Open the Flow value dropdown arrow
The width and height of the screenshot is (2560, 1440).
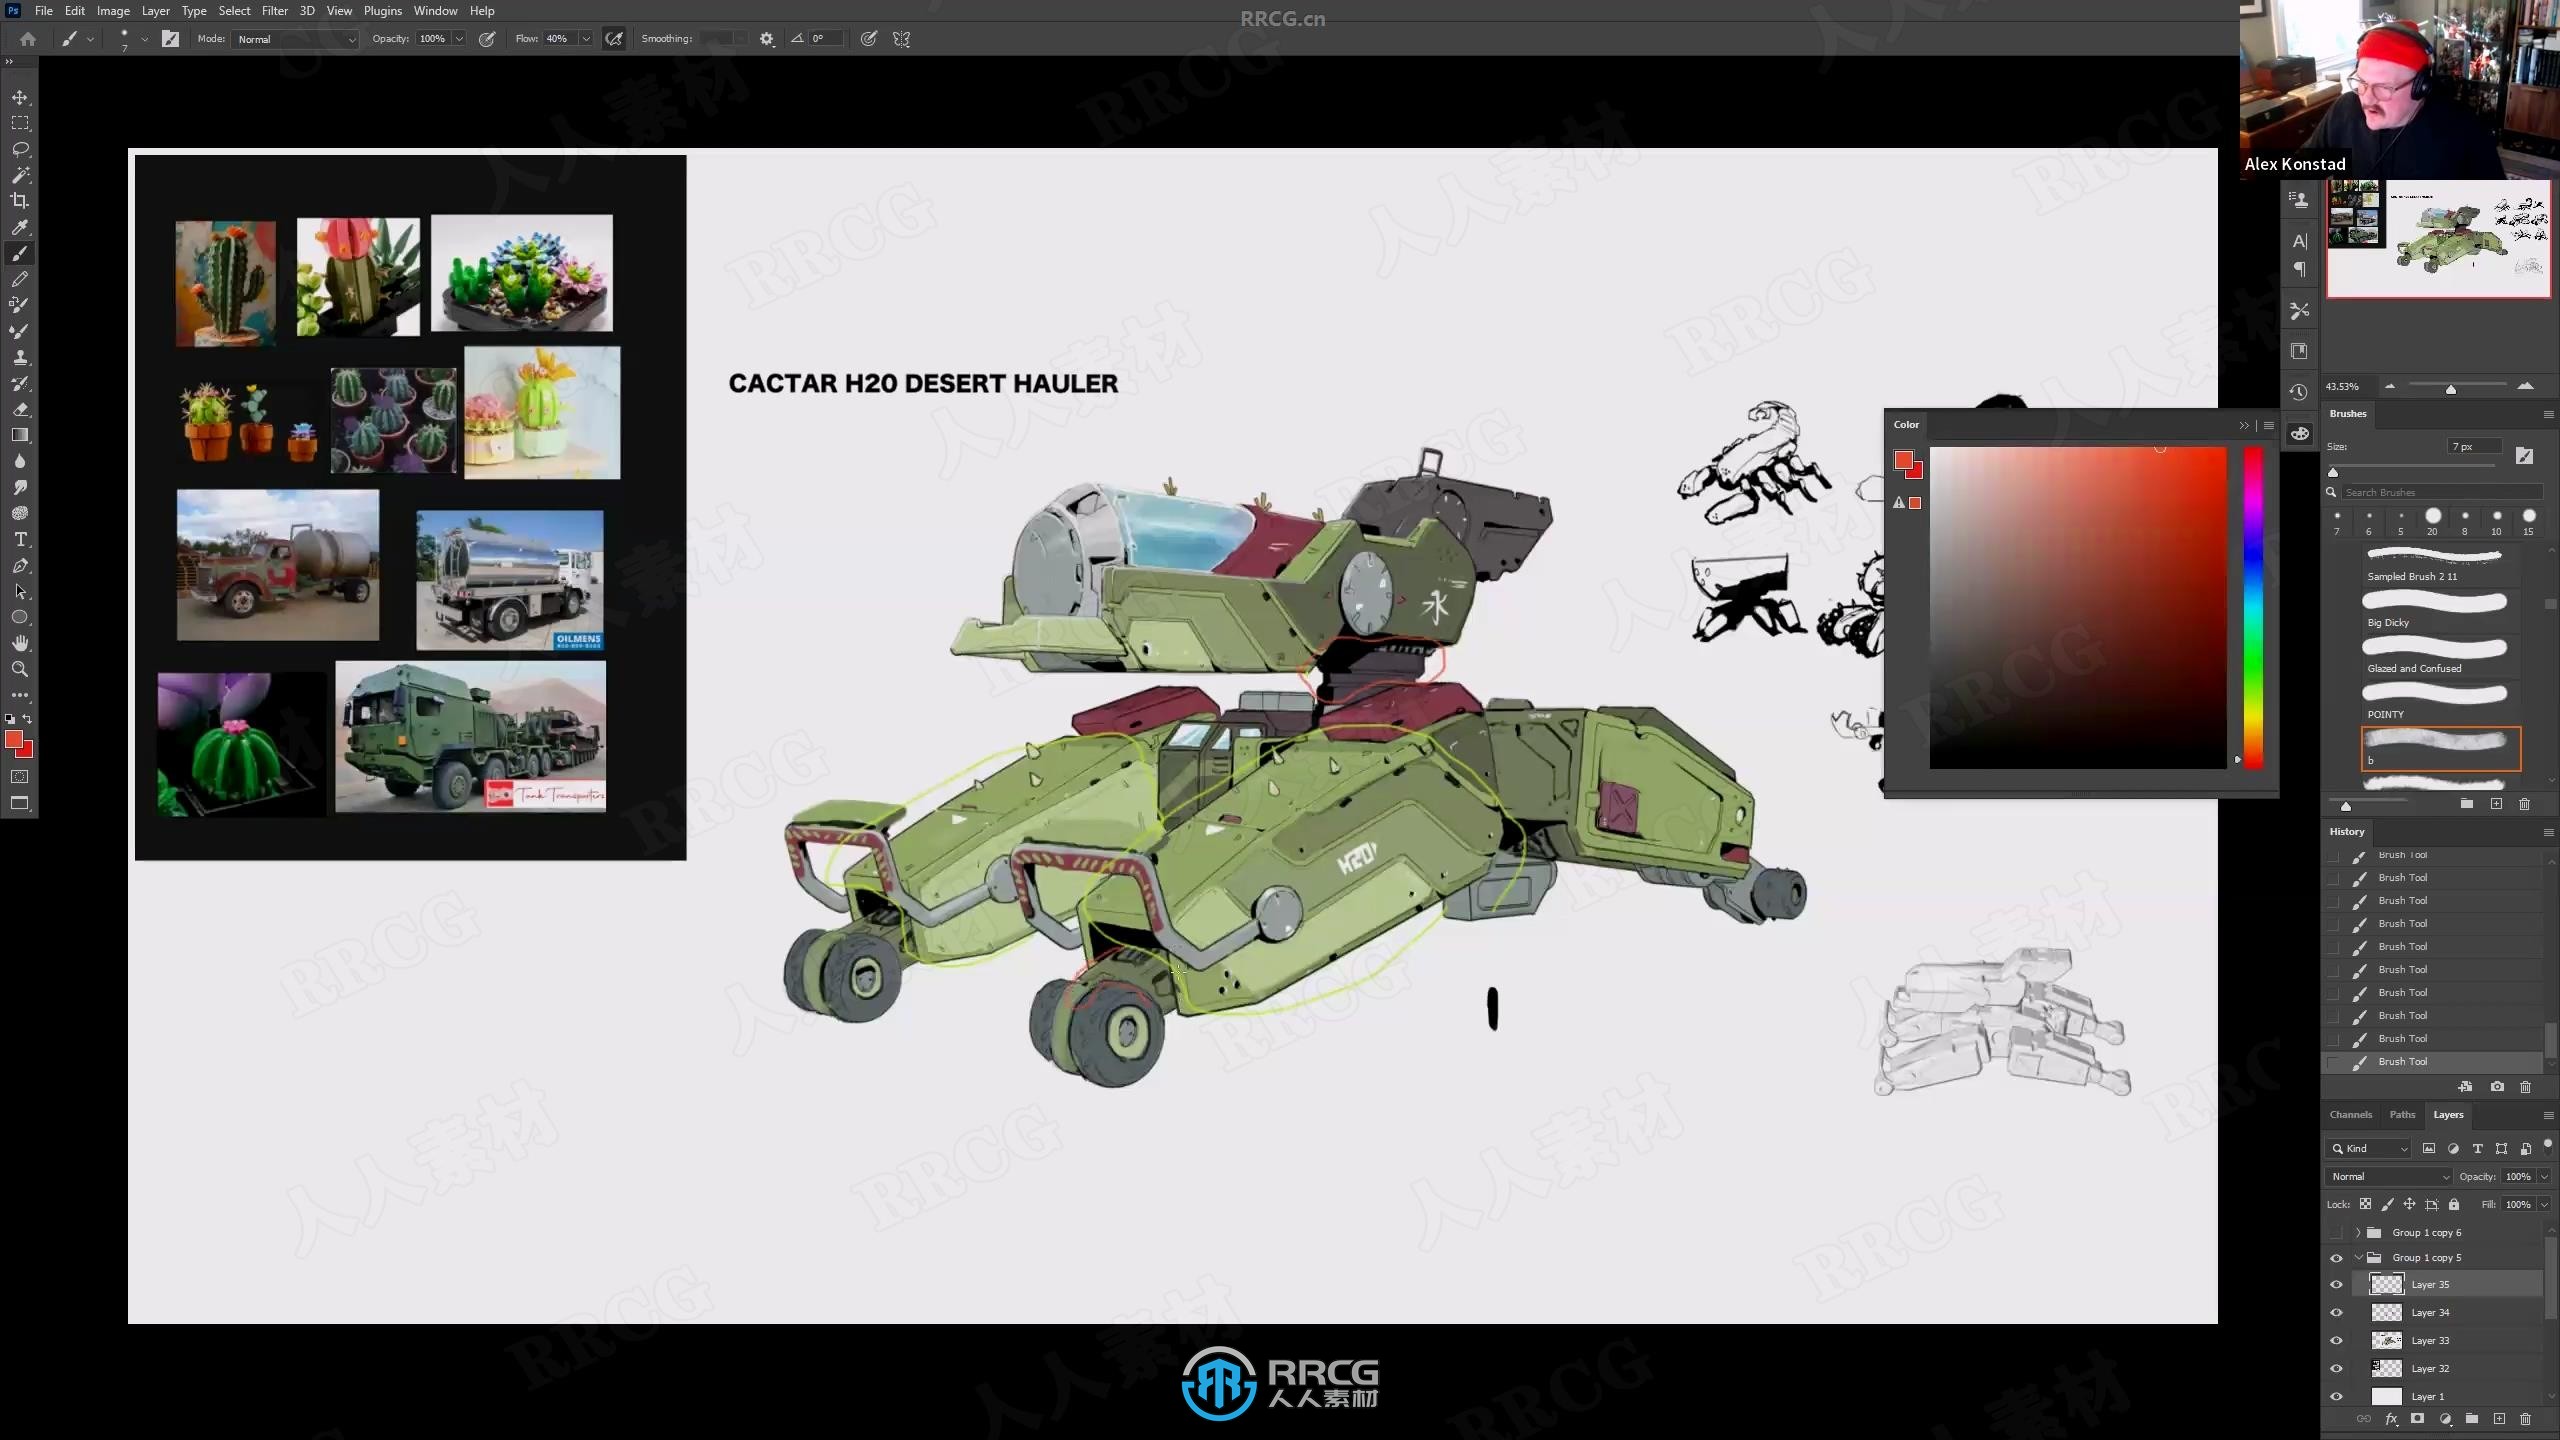(x=586, y=39)
